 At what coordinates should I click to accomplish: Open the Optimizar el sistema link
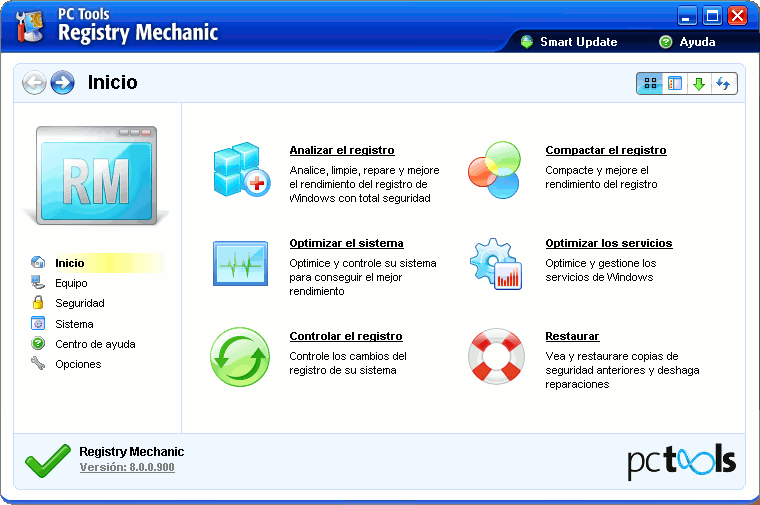click(x=347, y=243)
